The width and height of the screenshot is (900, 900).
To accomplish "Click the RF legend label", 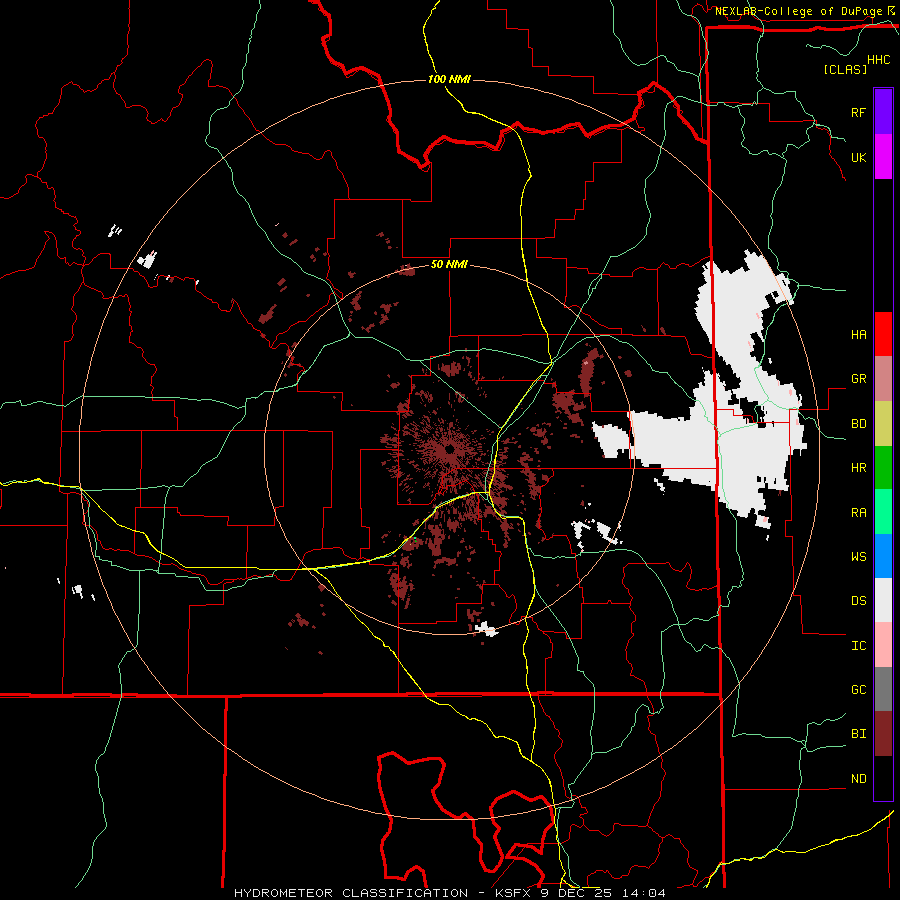I will [858, 112].
